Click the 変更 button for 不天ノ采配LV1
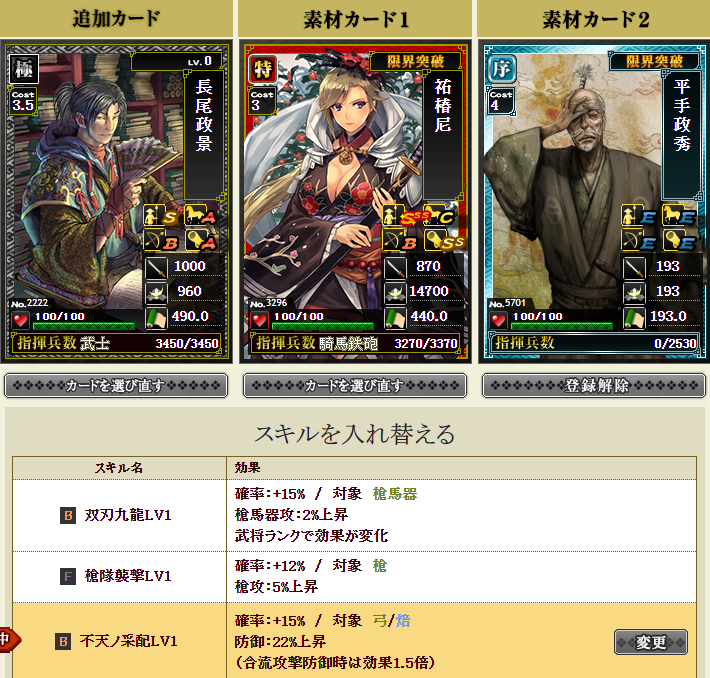The height and width of the screenshot is (678, 710). click(x=651, y=642)
